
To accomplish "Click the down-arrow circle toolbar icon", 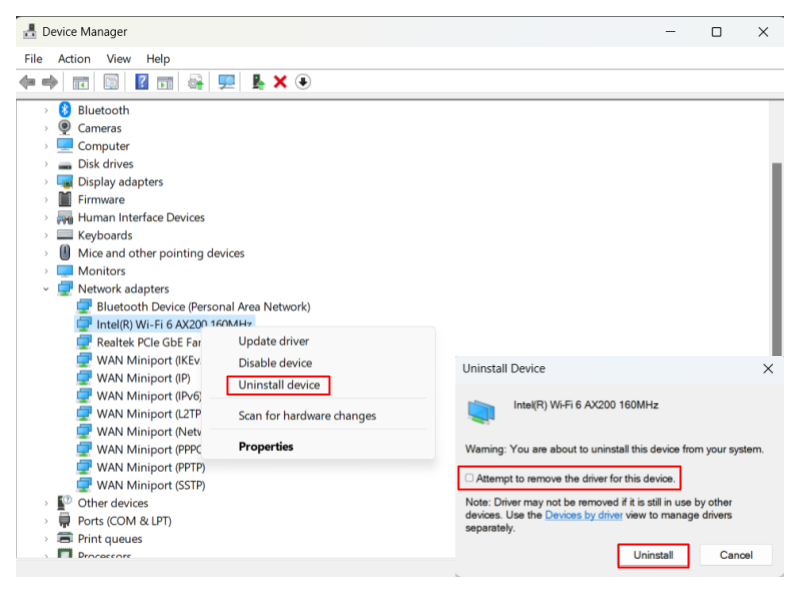I will pyautogui.click(x=303, y=82).
